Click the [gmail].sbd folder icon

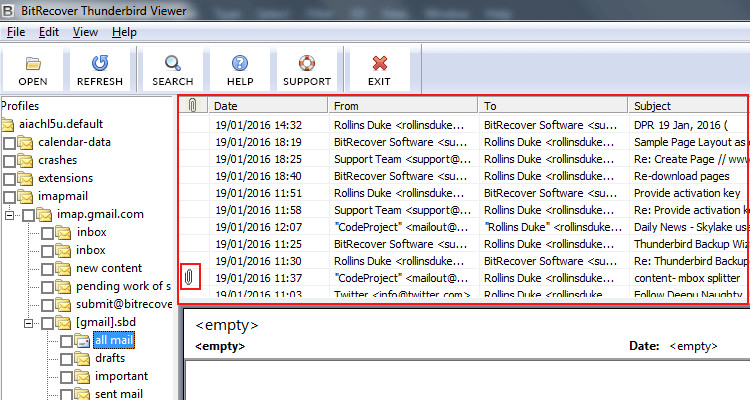pos(63,322)
